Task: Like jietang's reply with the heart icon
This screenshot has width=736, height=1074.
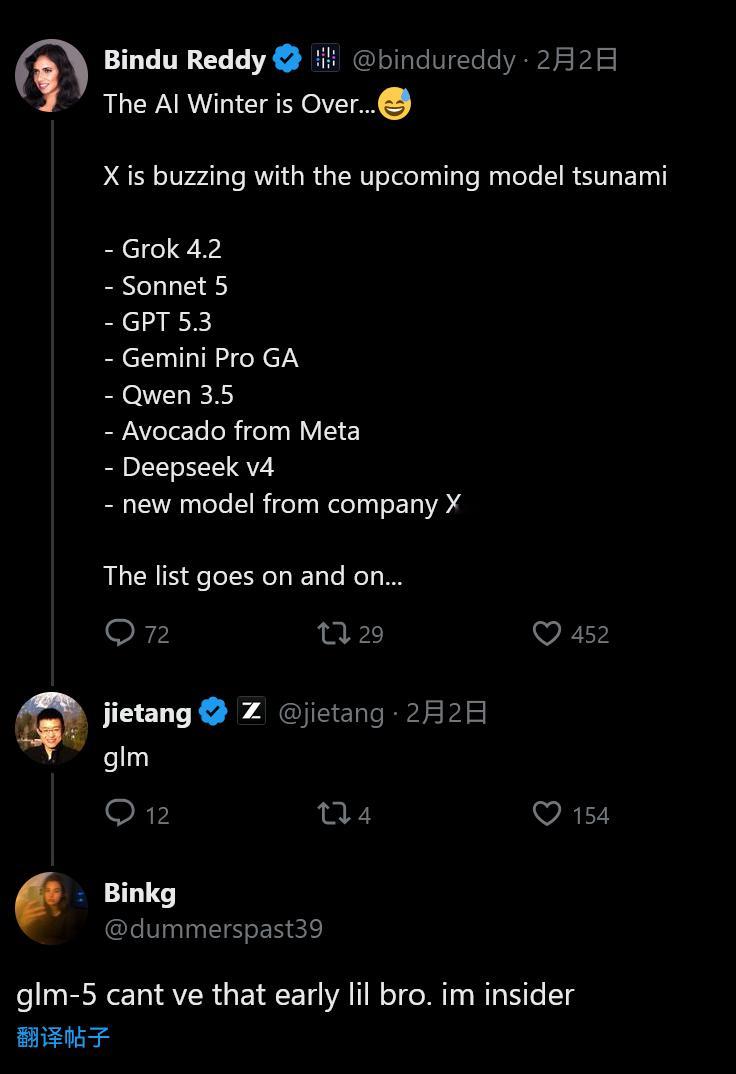Action: pyautogui.click(x=547, y=814)
